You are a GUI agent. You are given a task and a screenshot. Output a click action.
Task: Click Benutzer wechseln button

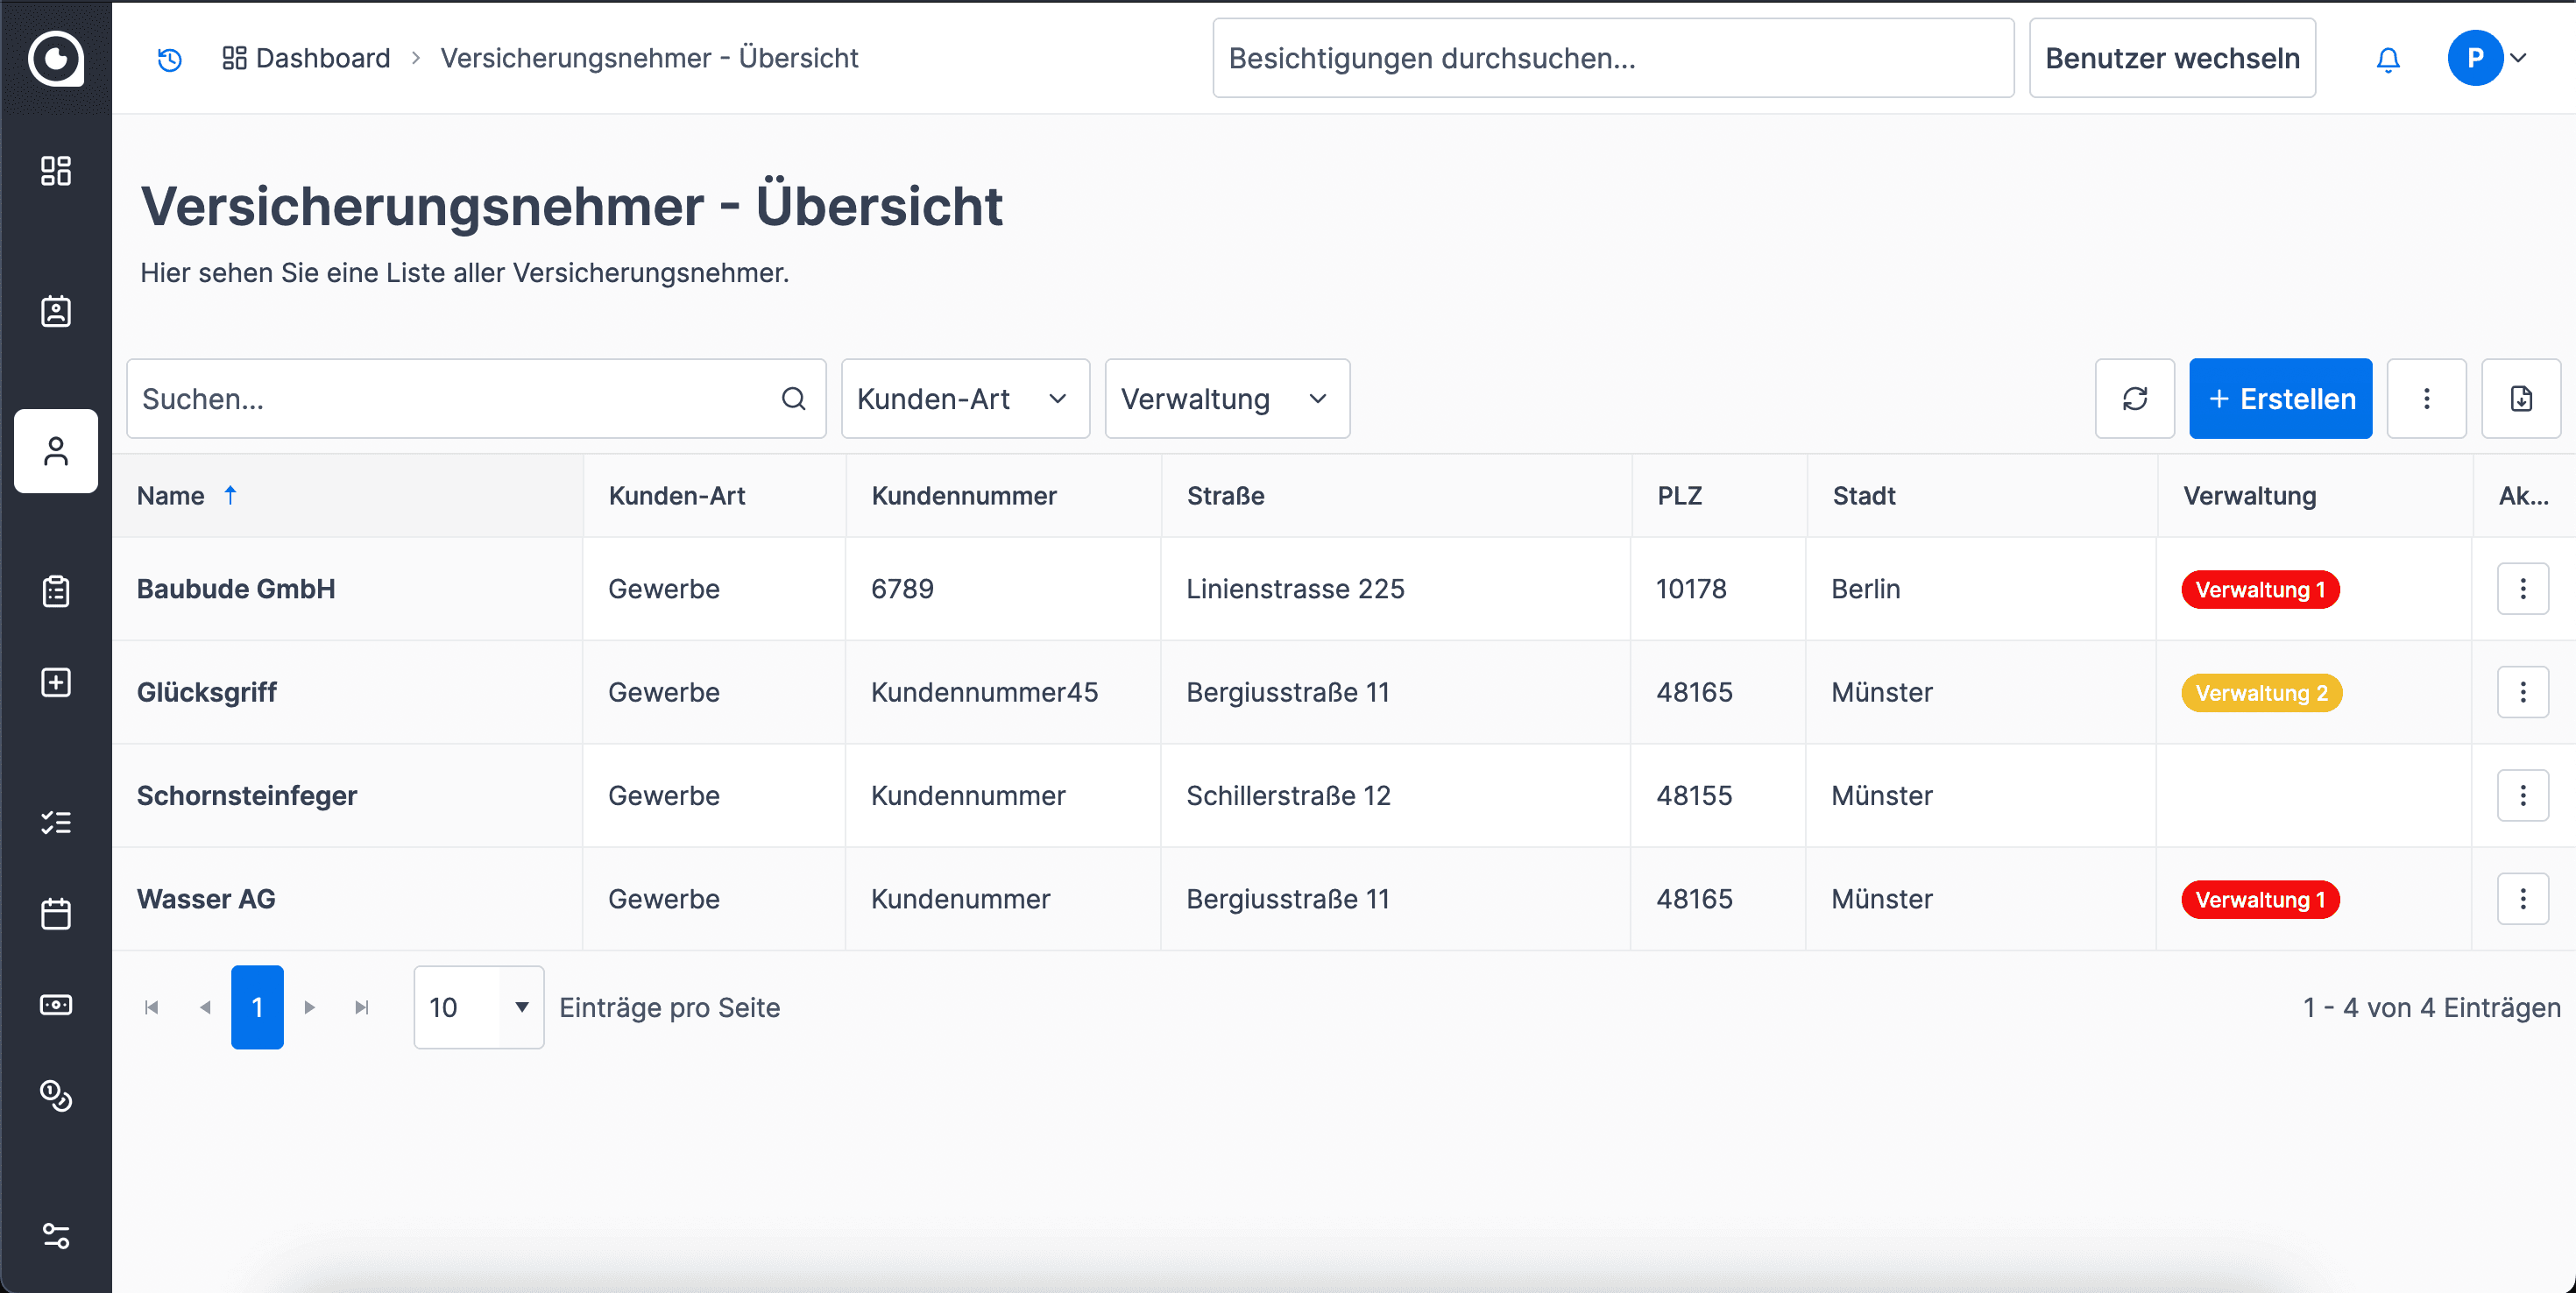2171,59
